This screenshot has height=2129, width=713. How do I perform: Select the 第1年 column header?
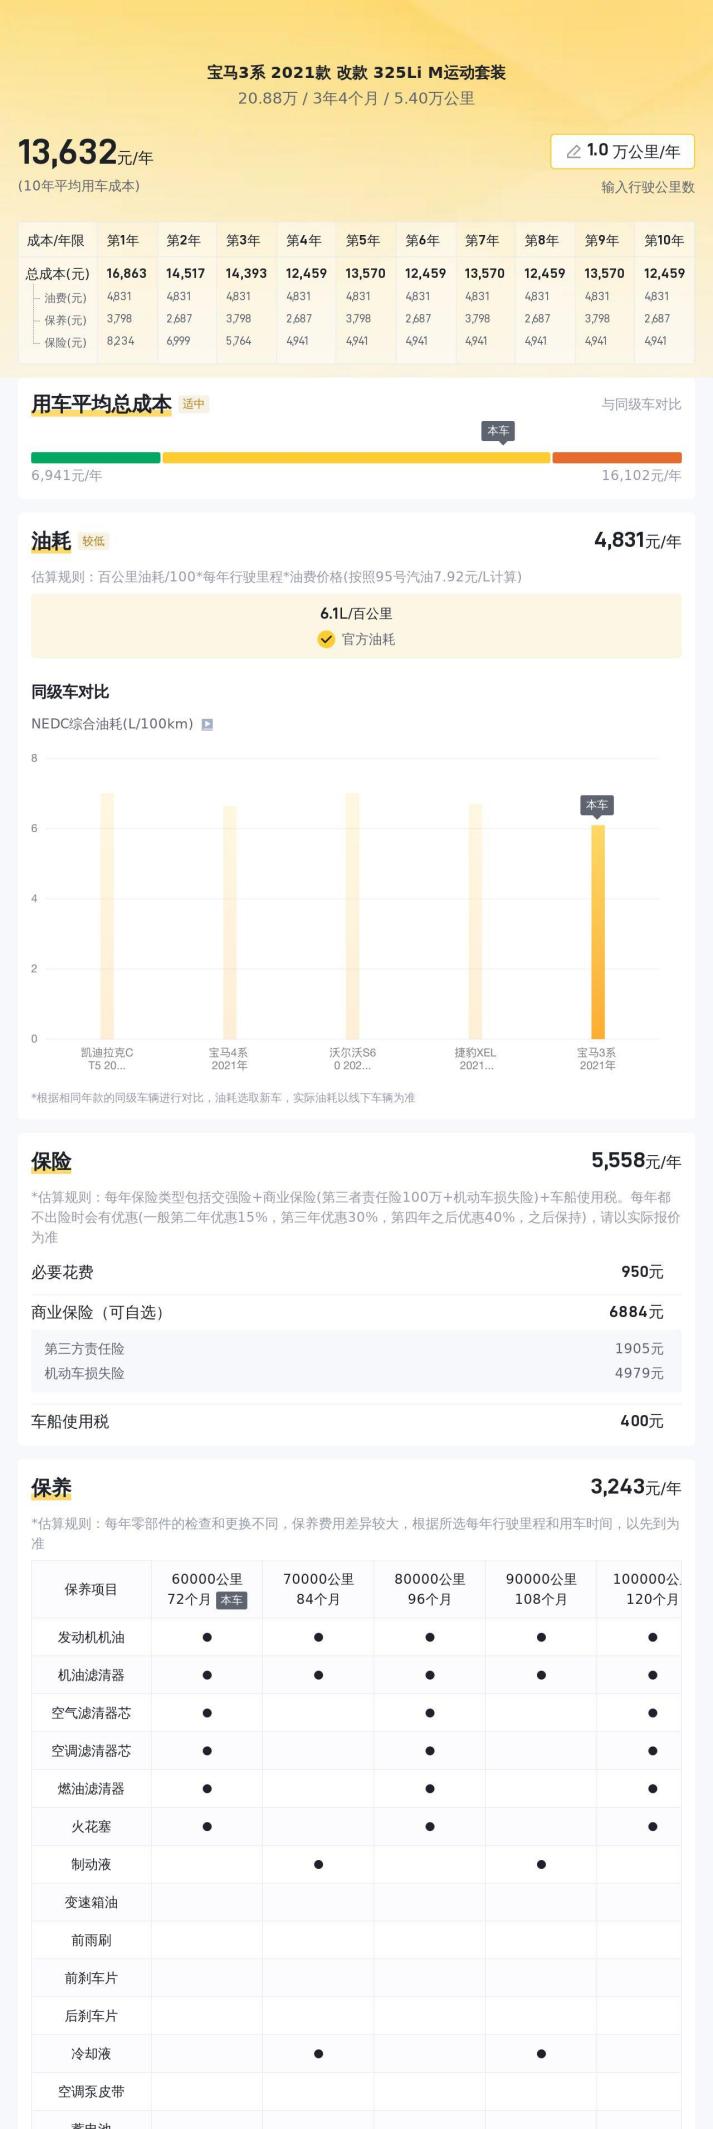point(123,240)
